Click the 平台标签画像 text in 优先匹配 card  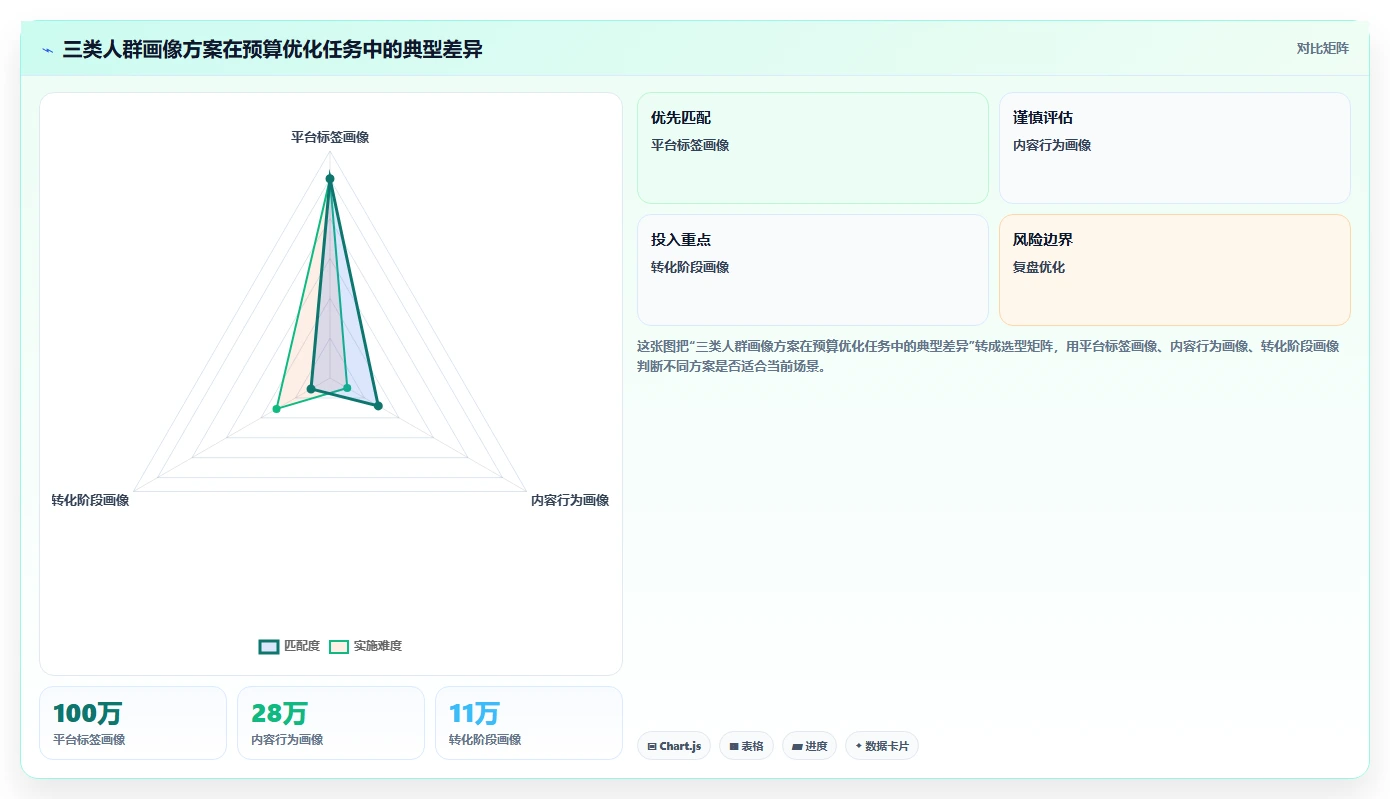pyautogui.click(x=690, y=145)
